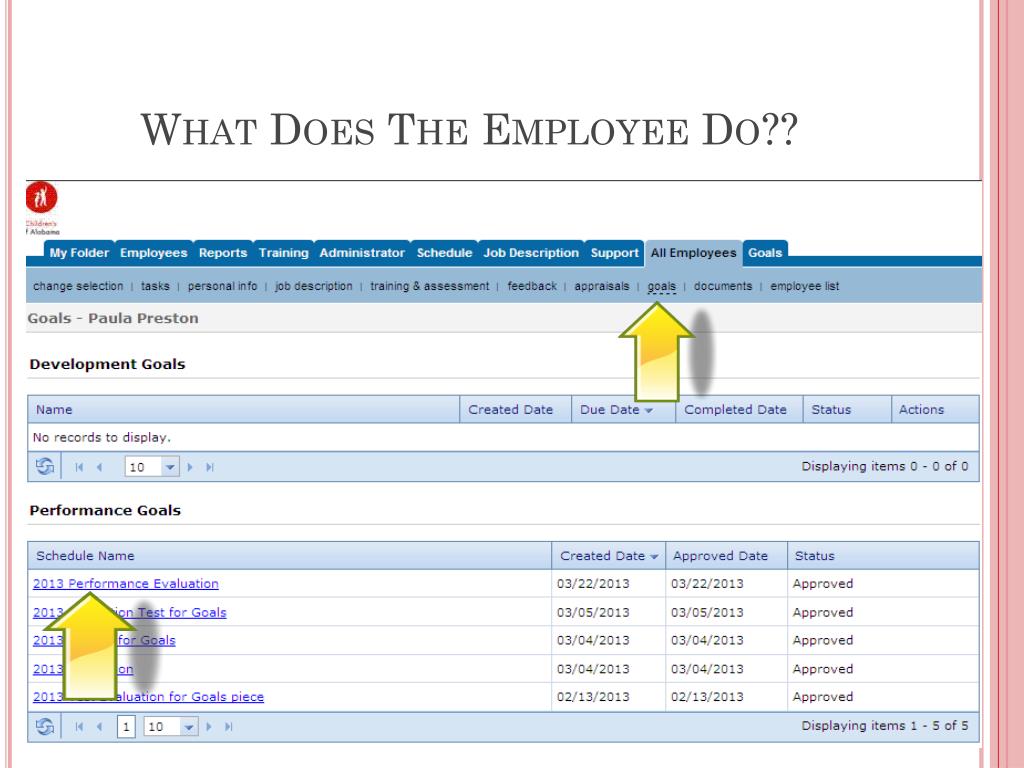1024x768 pixels.
Task: Sort Development Goals by Created Date header
Action: click(x=516, y=409)
